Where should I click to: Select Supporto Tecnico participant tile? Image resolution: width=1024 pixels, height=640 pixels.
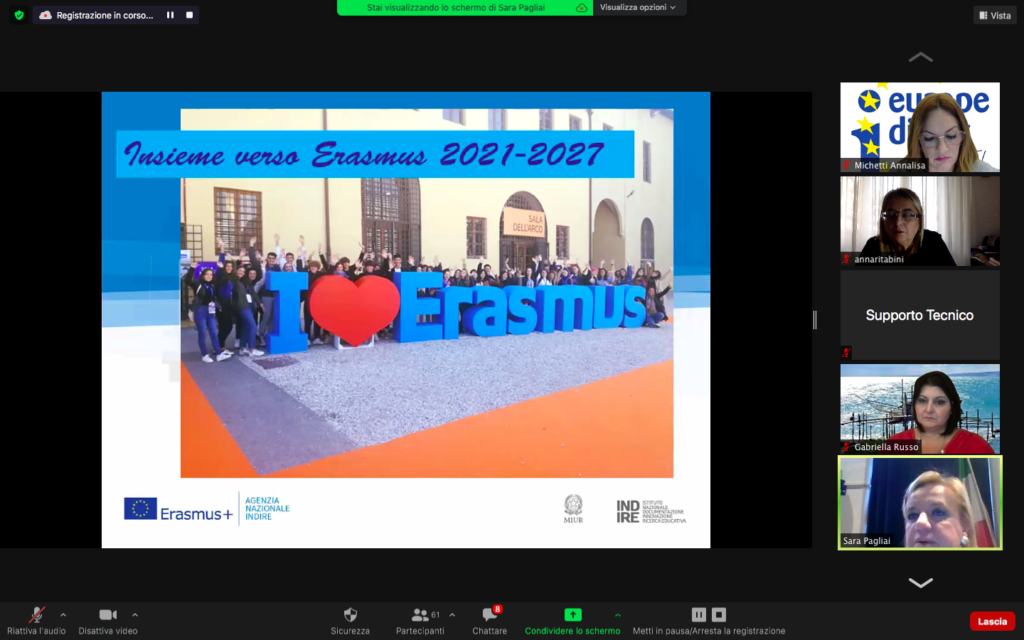[x=920, y=315]
